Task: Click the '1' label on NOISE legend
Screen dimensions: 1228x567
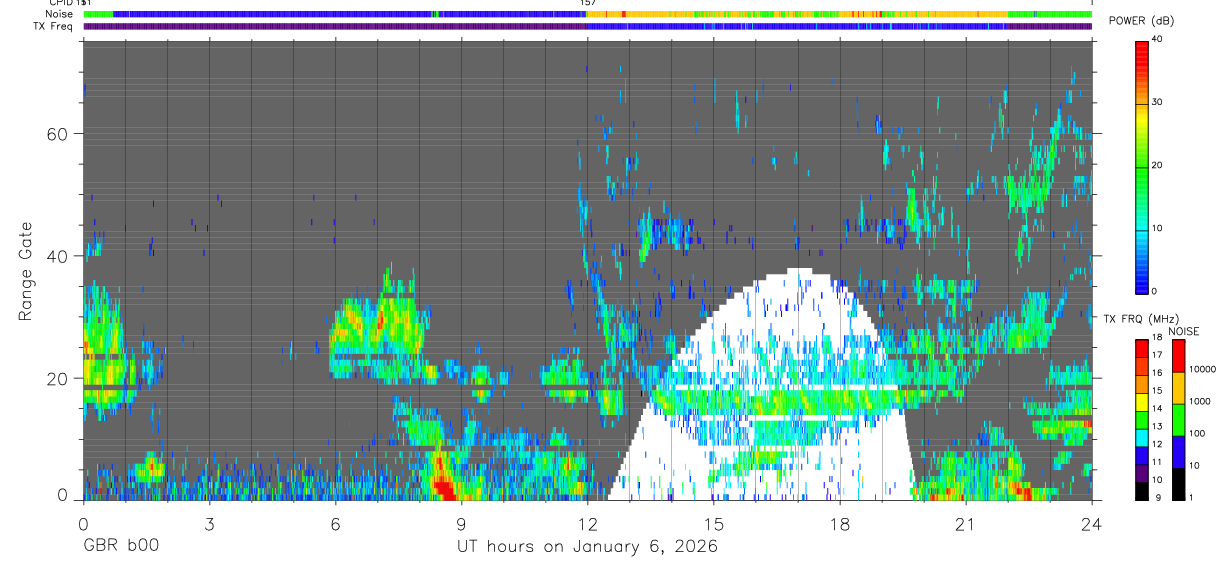Action: 1190,497
